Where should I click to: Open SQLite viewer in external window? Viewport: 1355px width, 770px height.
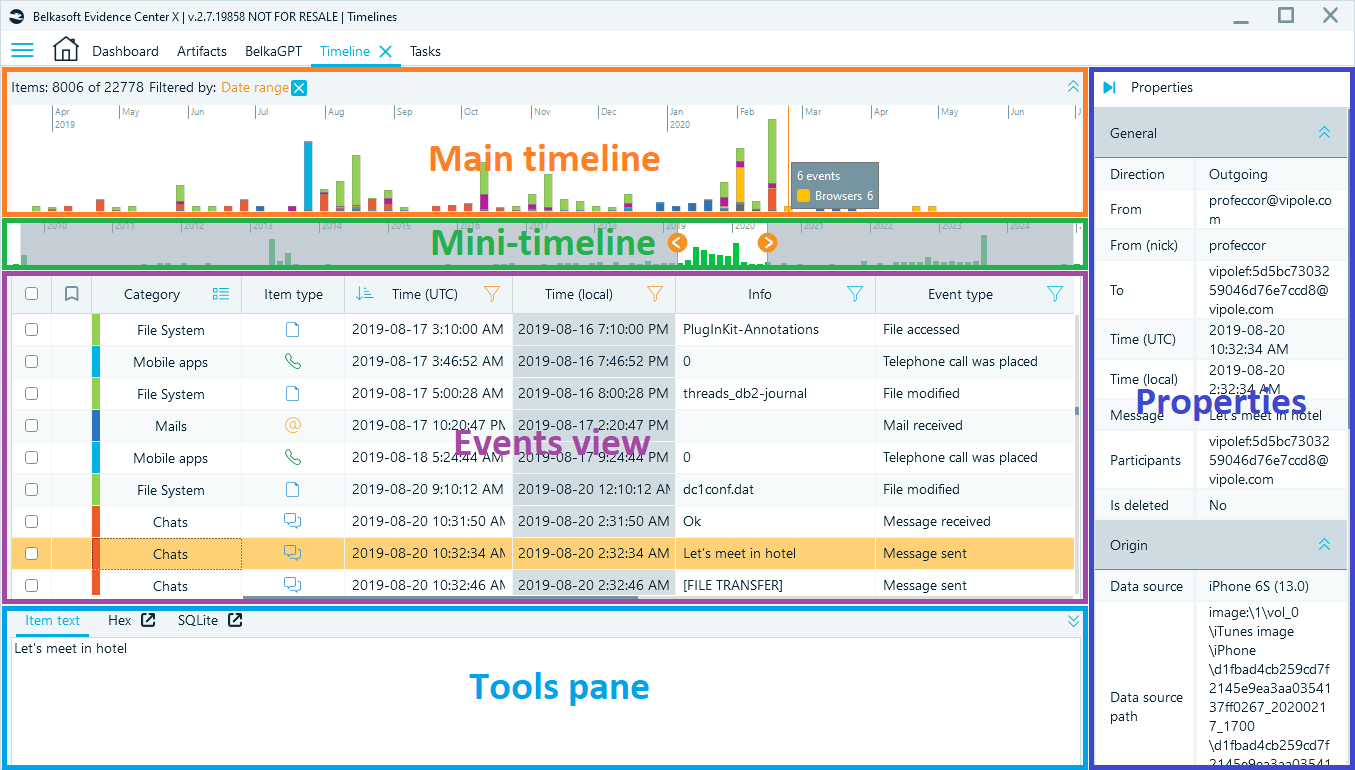[235, 620]
